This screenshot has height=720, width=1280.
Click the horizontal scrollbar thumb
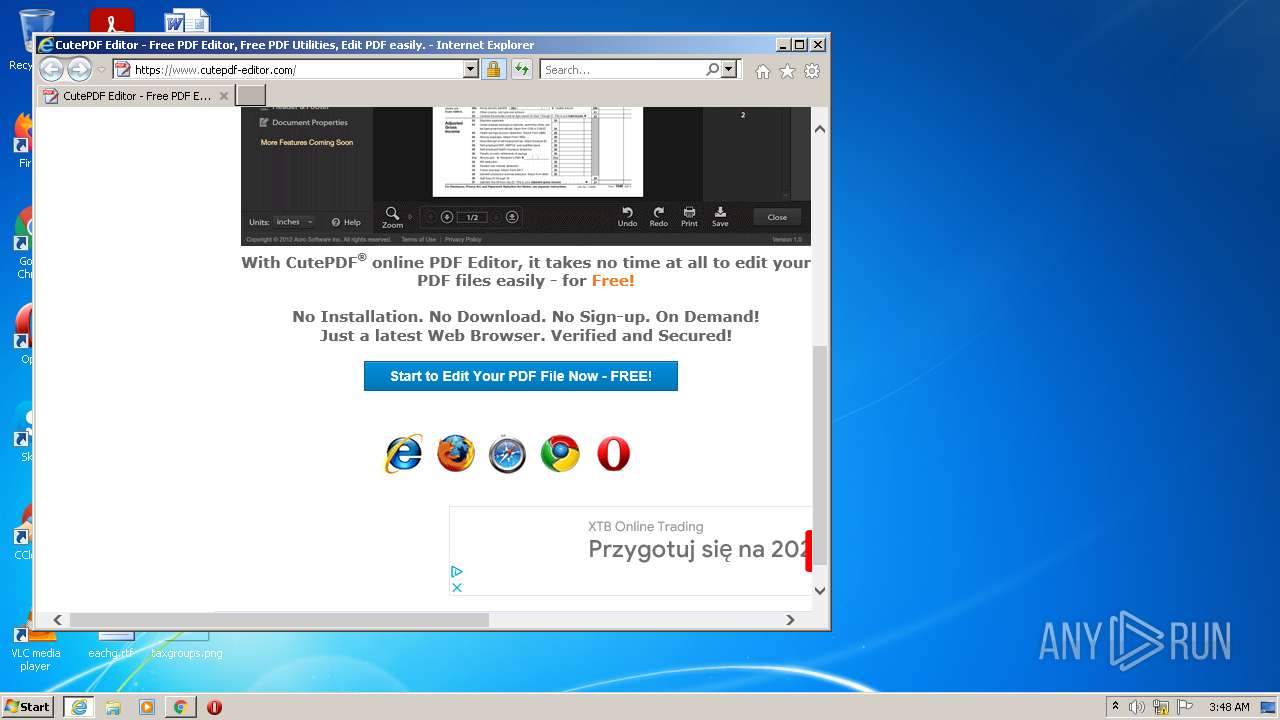pos(279,620)
